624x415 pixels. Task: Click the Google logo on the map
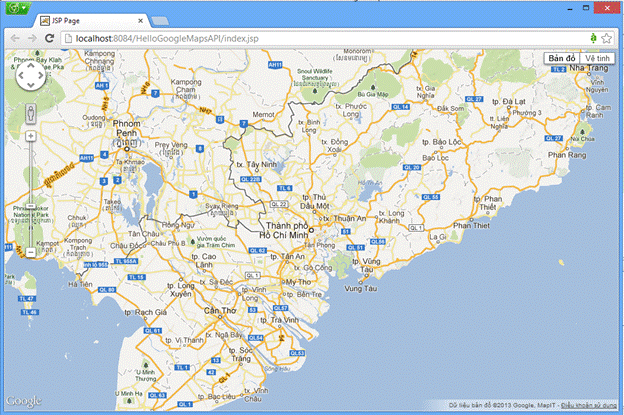23,401
